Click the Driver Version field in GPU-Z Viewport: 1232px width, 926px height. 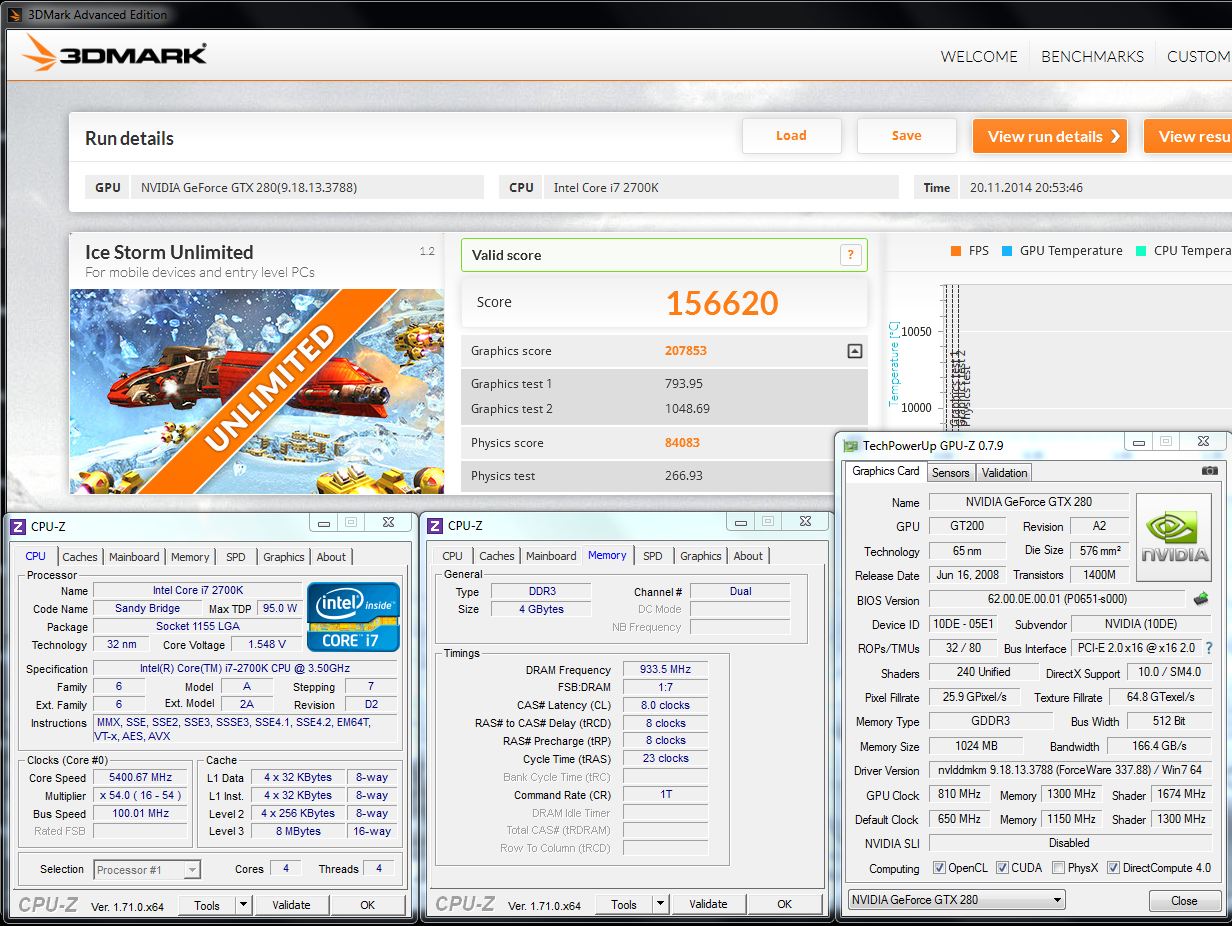tap(1070, 771)
